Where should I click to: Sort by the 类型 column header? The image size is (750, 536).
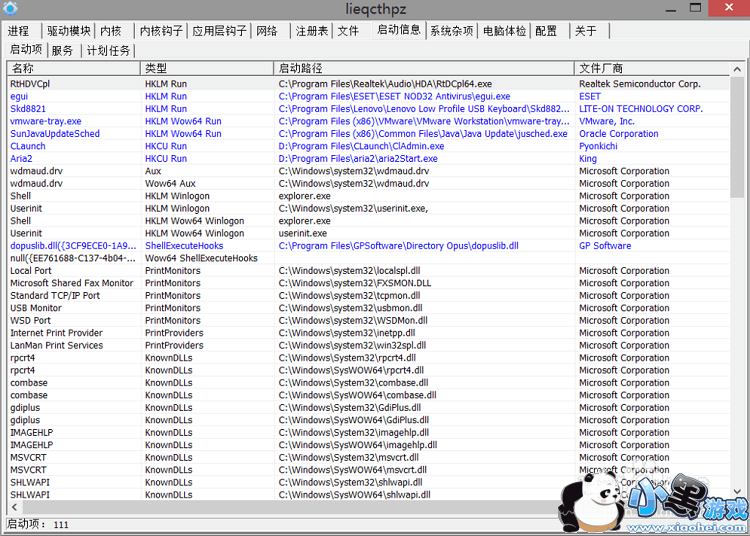(207, 68)
